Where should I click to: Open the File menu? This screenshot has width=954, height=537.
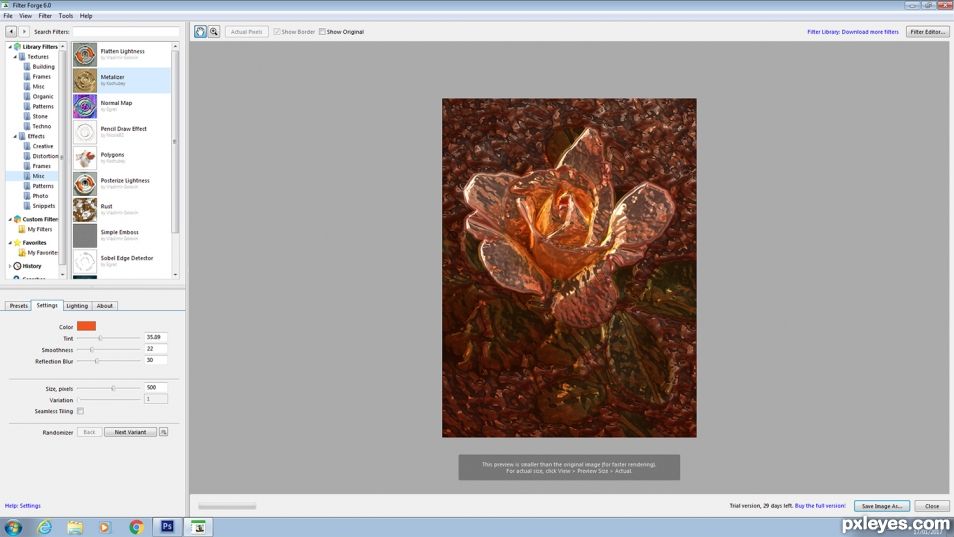click(x=8, y=16)
